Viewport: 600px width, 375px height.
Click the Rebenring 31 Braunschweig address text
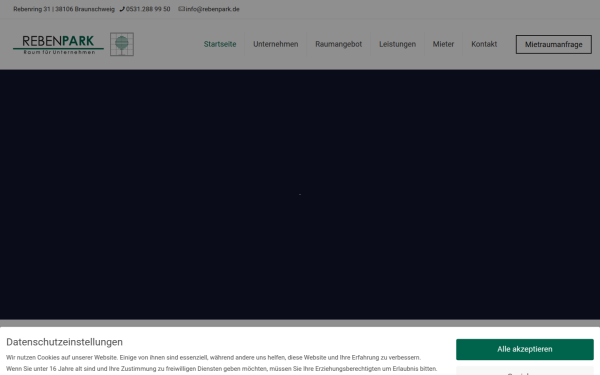point(64,9)
